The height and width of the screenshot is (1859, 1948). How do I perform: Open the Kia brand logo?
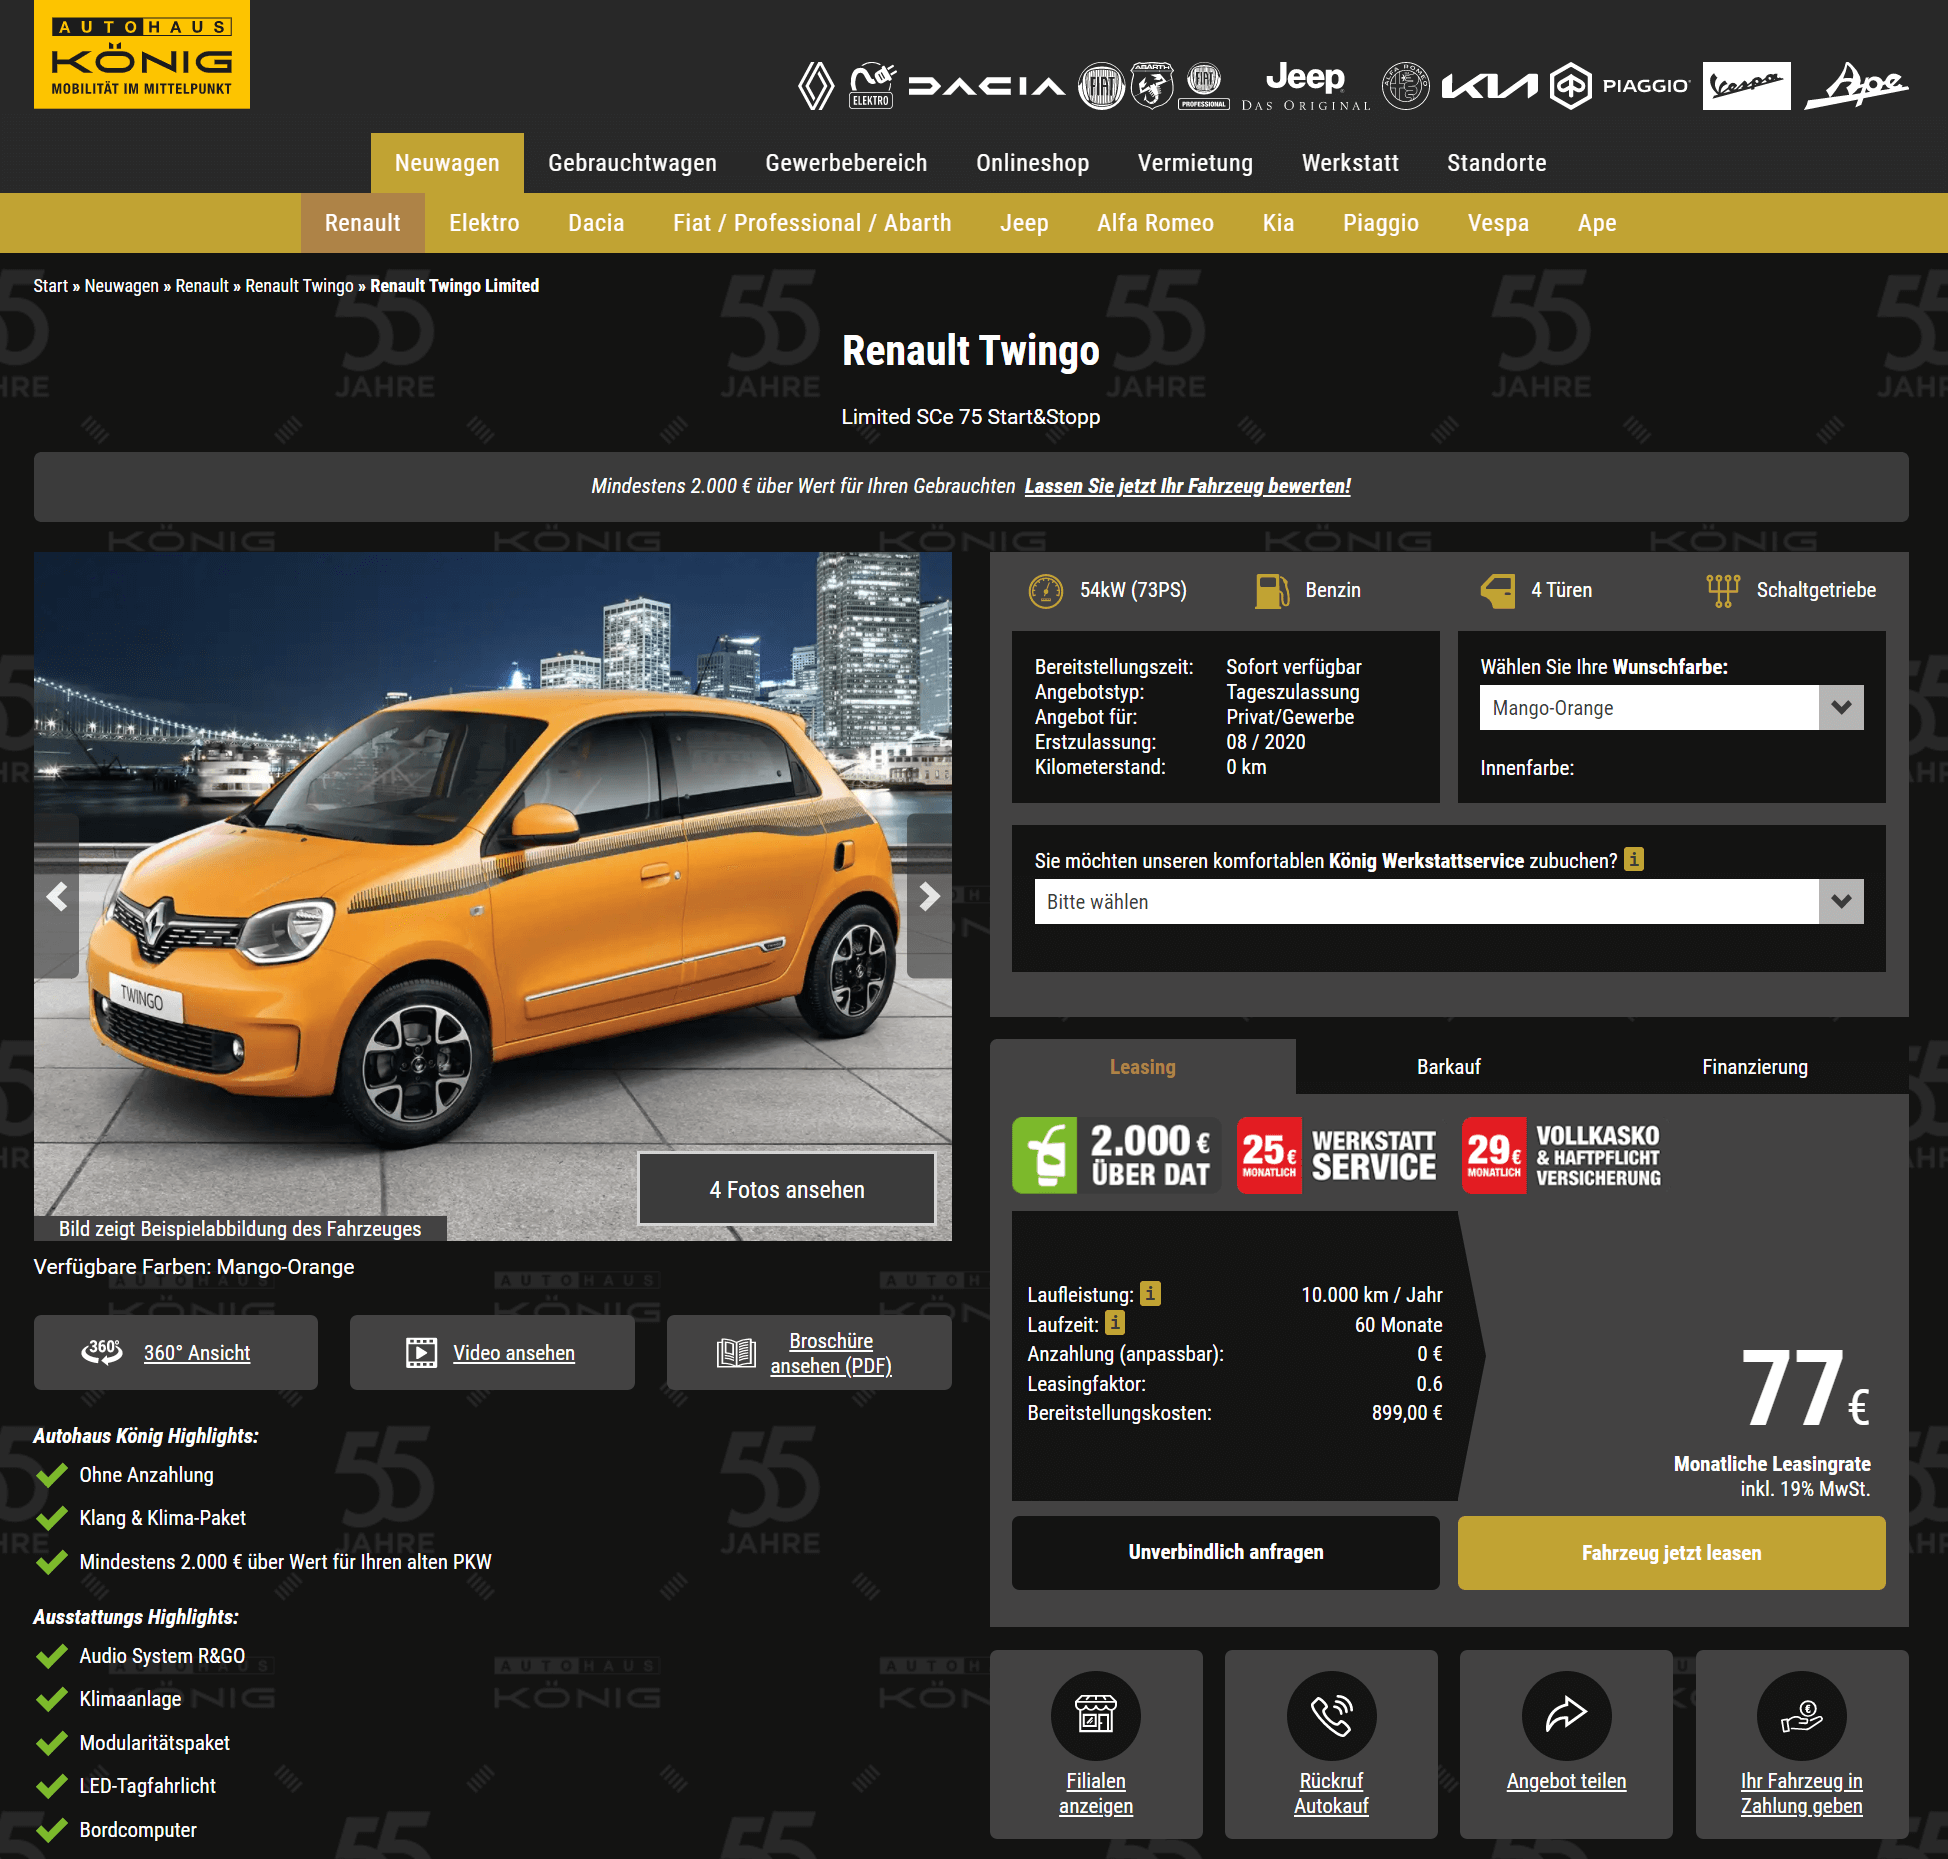click(x=1489, y=86)
